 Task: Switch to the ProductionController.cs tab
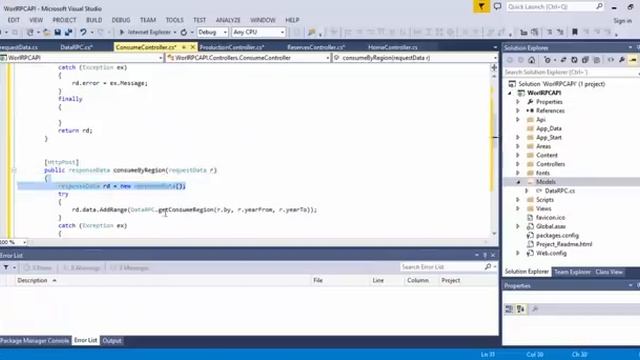(x=232, y=47)
